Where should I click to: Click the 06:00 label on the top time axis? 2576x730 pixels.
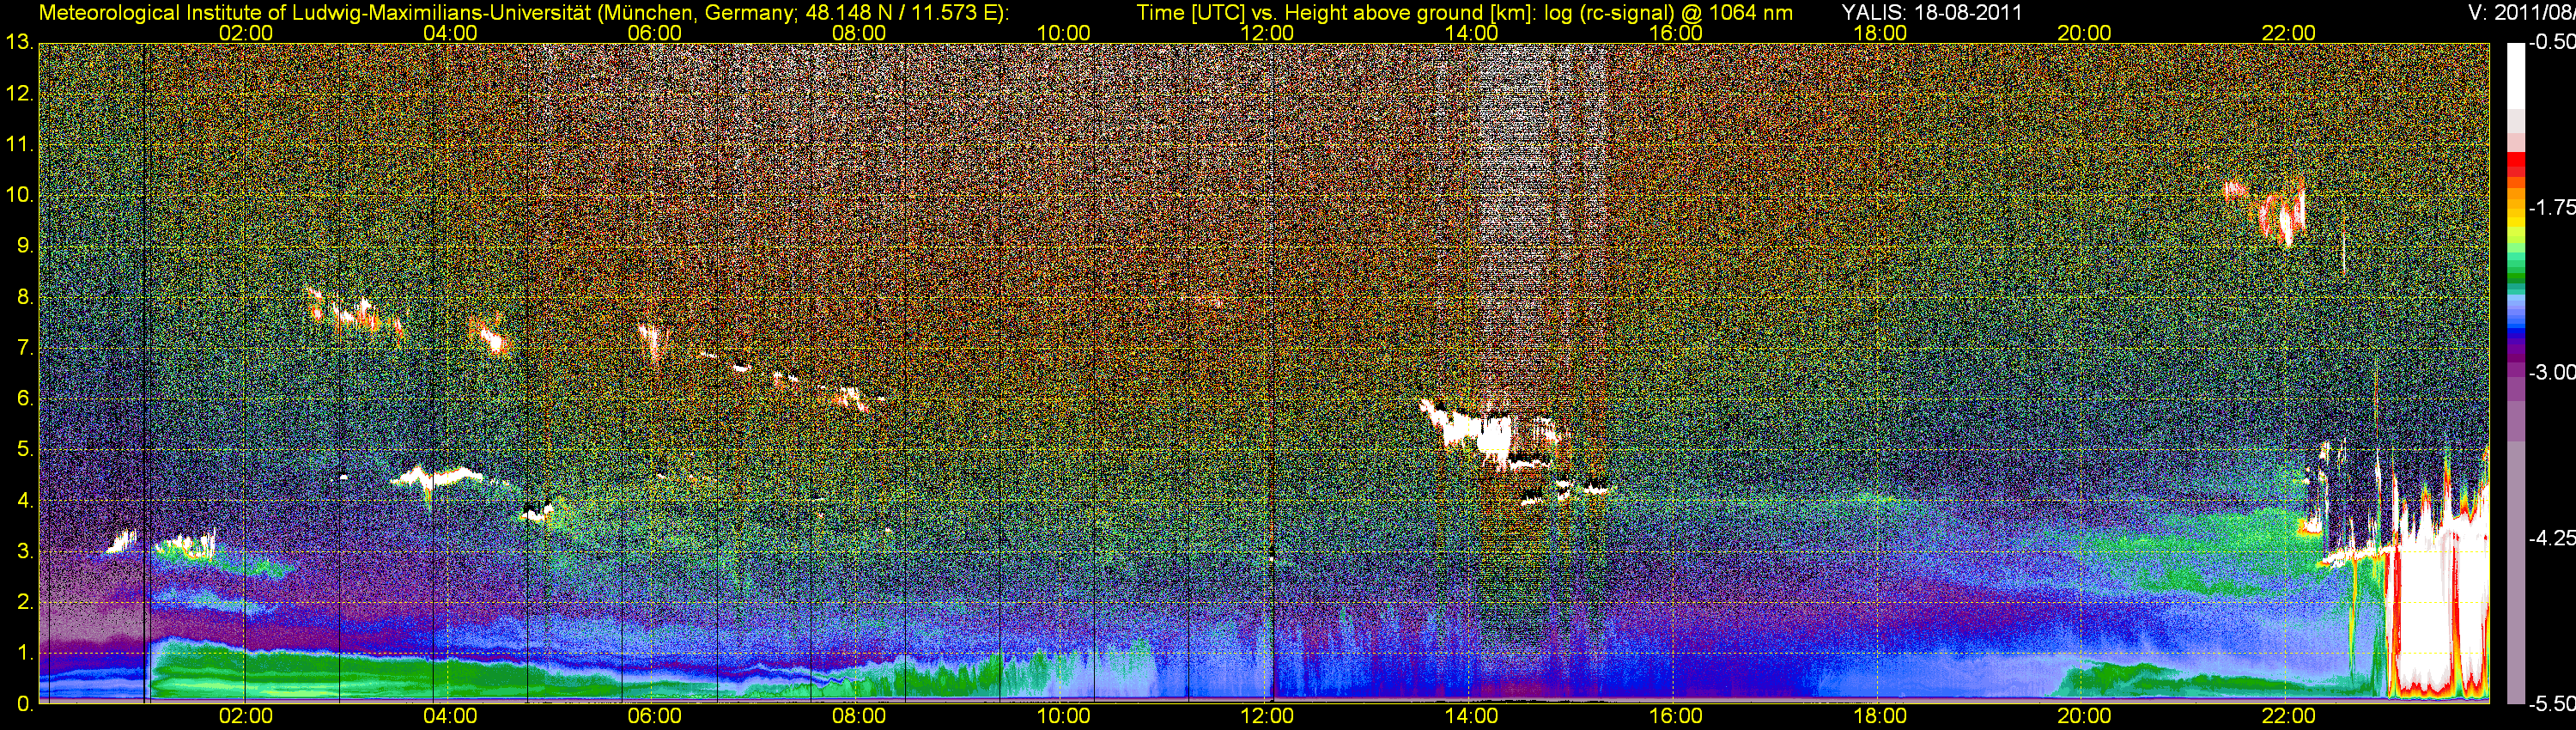click(655, 33)
